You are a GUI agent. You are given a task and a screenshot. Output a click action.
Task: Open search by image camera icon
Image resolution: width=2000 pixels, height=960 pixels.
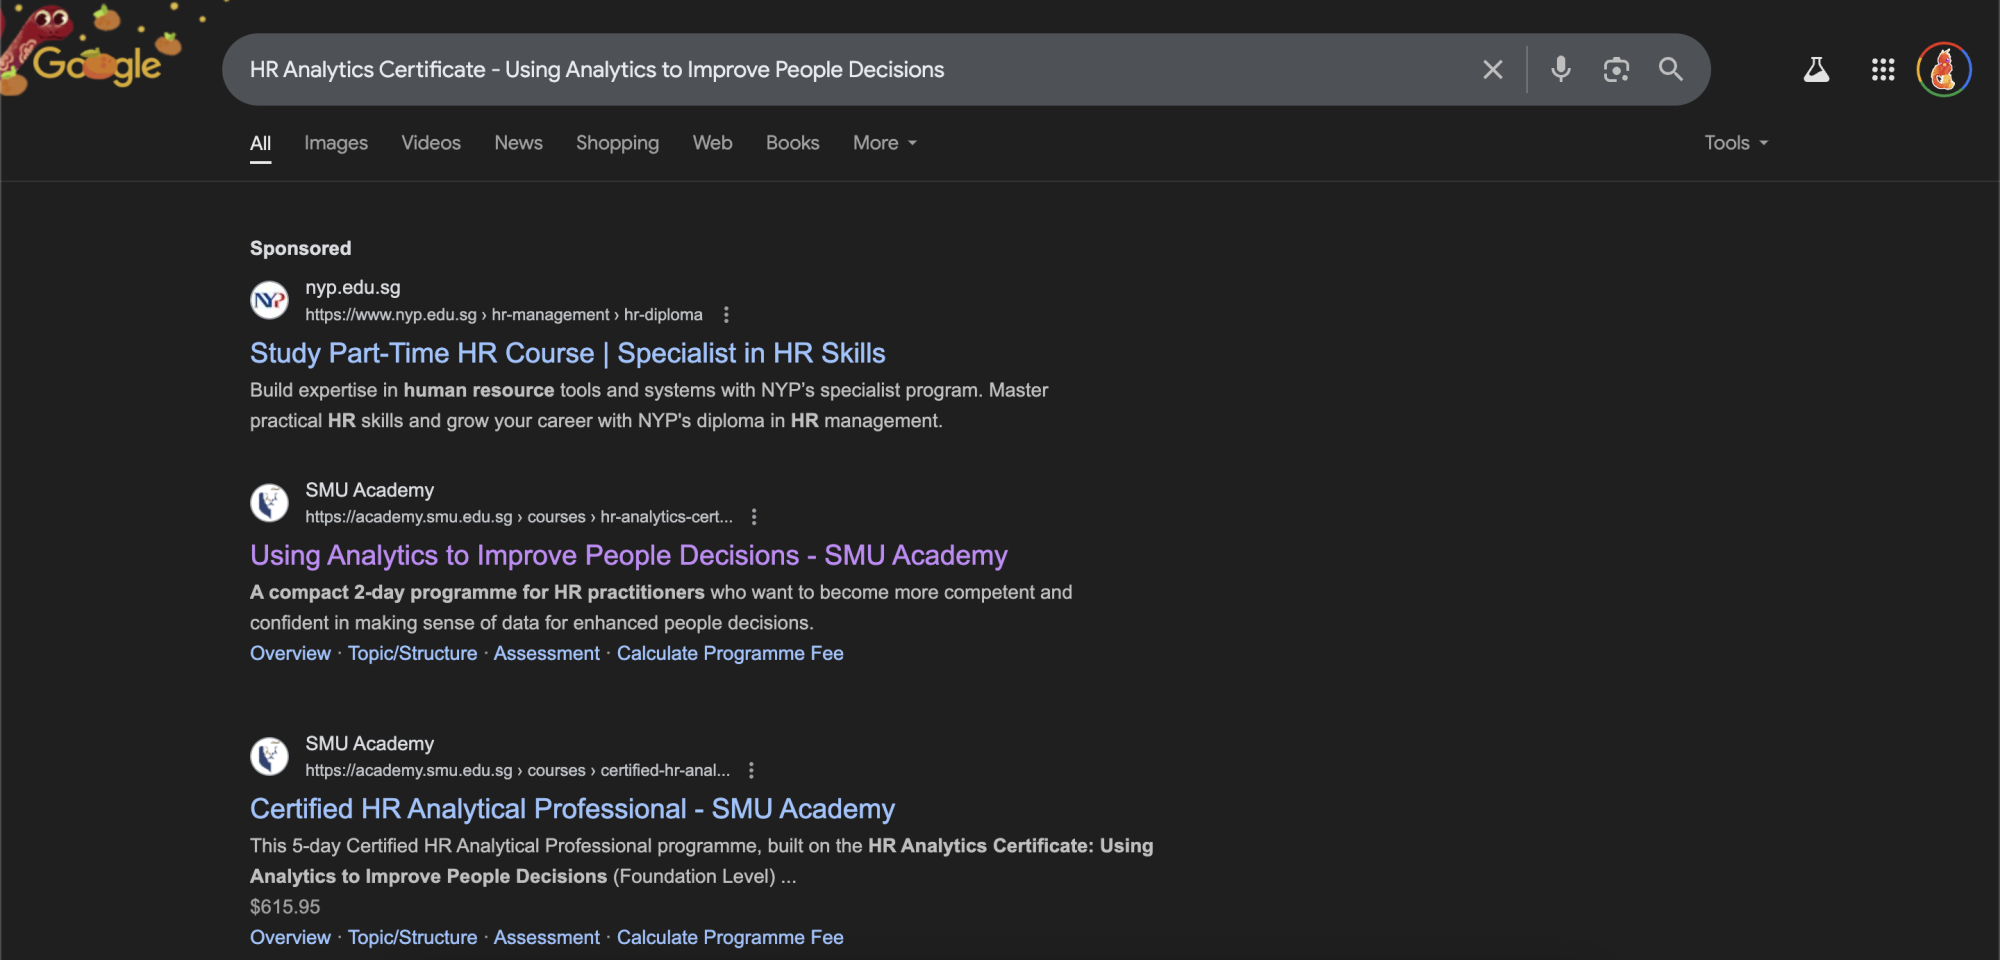click(x=1616, y=69)
